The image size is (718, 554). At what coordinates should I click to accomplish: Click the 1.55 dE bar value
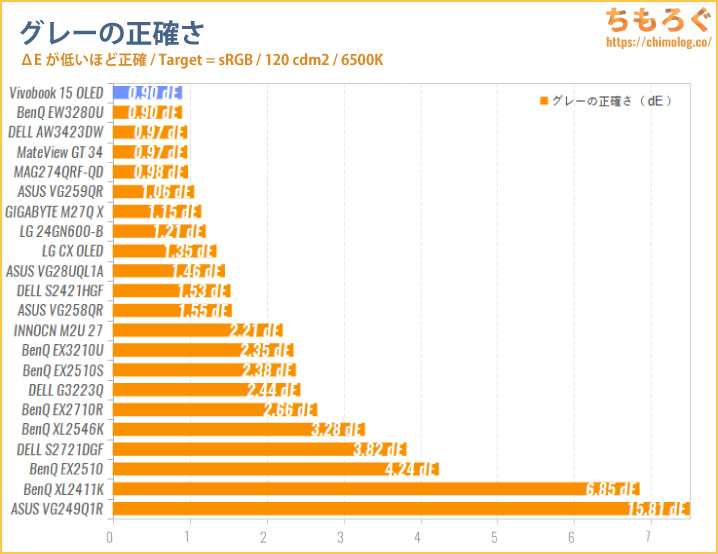click(x=205, y=310)
